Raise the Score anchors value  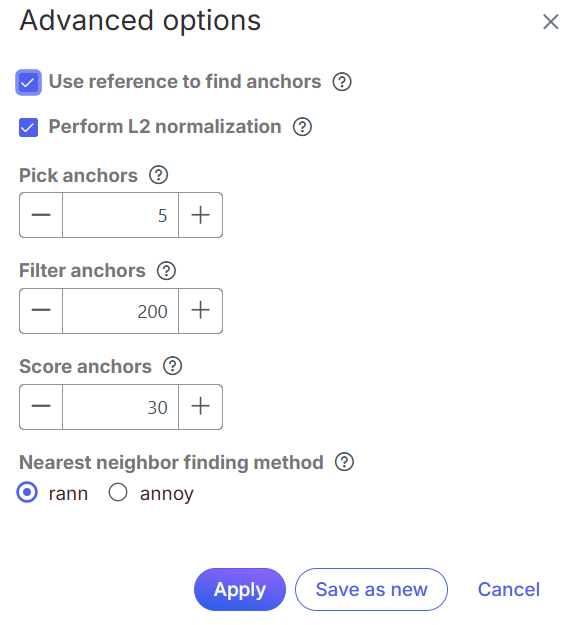coord(200,407)
